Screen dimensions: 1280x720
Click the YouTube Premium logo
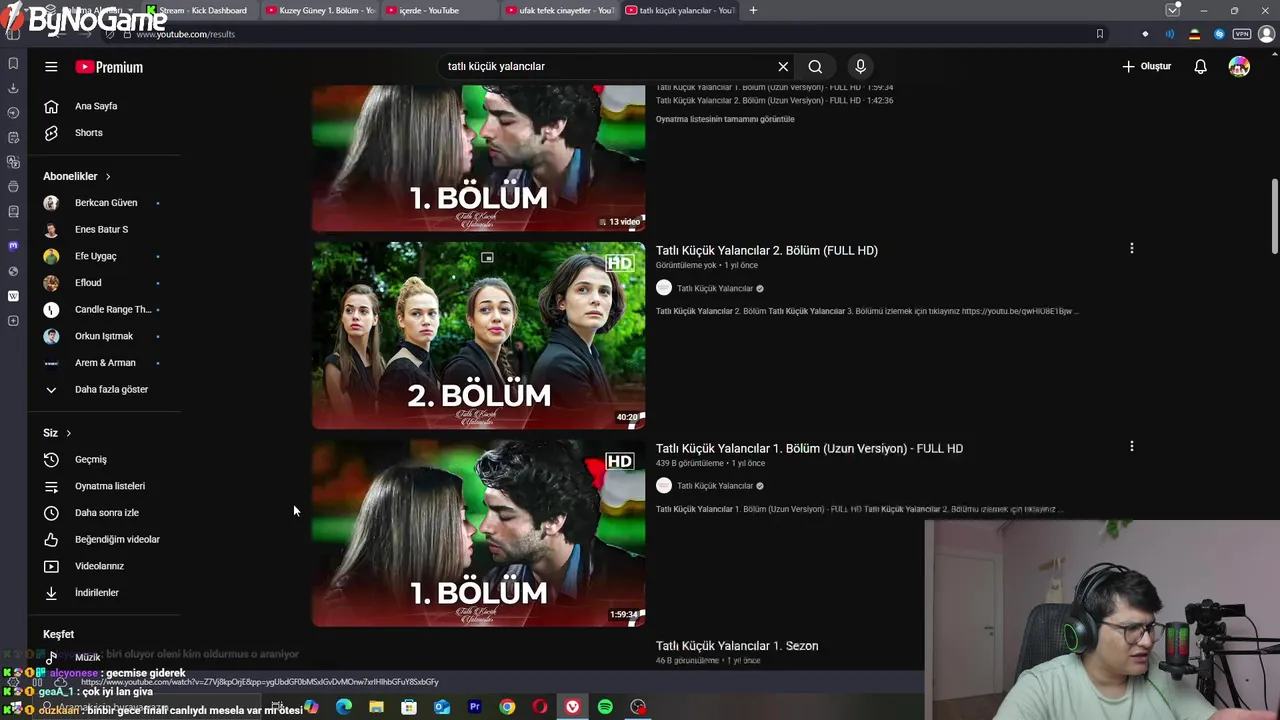click(109, 67)
